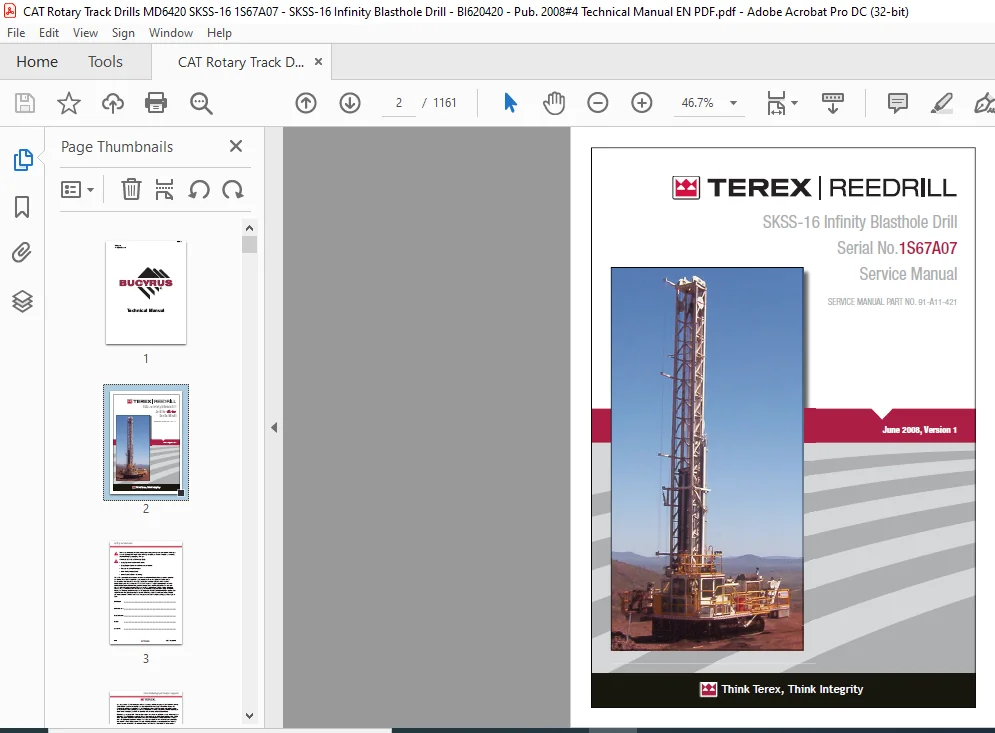Viewport: 995px width, 733px height.
Task: Add a comment with speech bubble icon
Action: [x=897, y=103]
